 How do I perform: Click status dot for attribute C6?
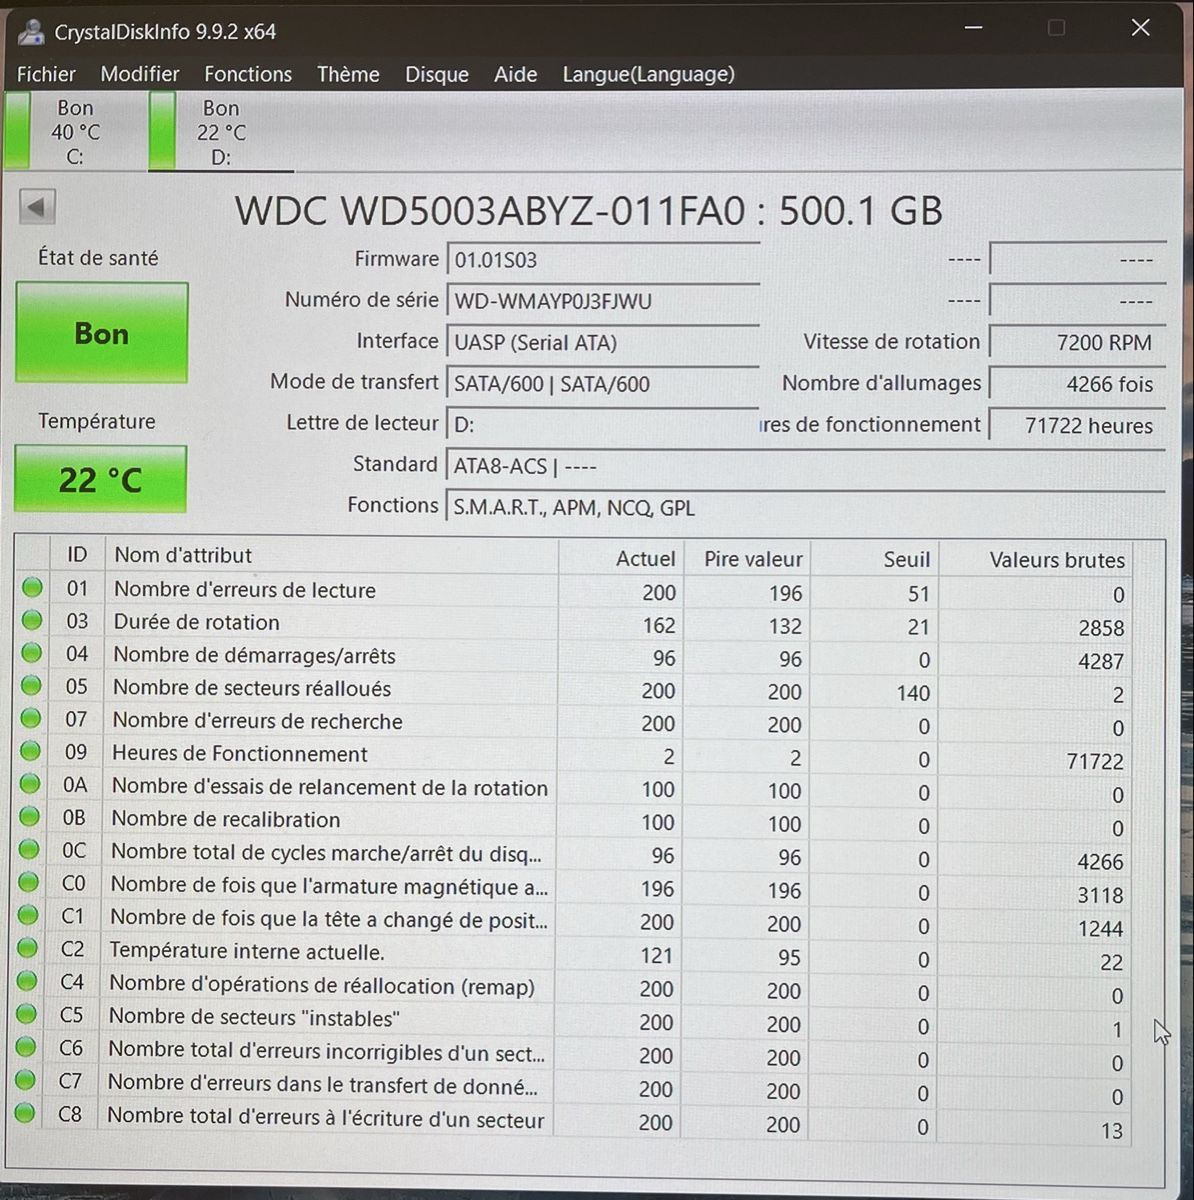[26, 1047]
